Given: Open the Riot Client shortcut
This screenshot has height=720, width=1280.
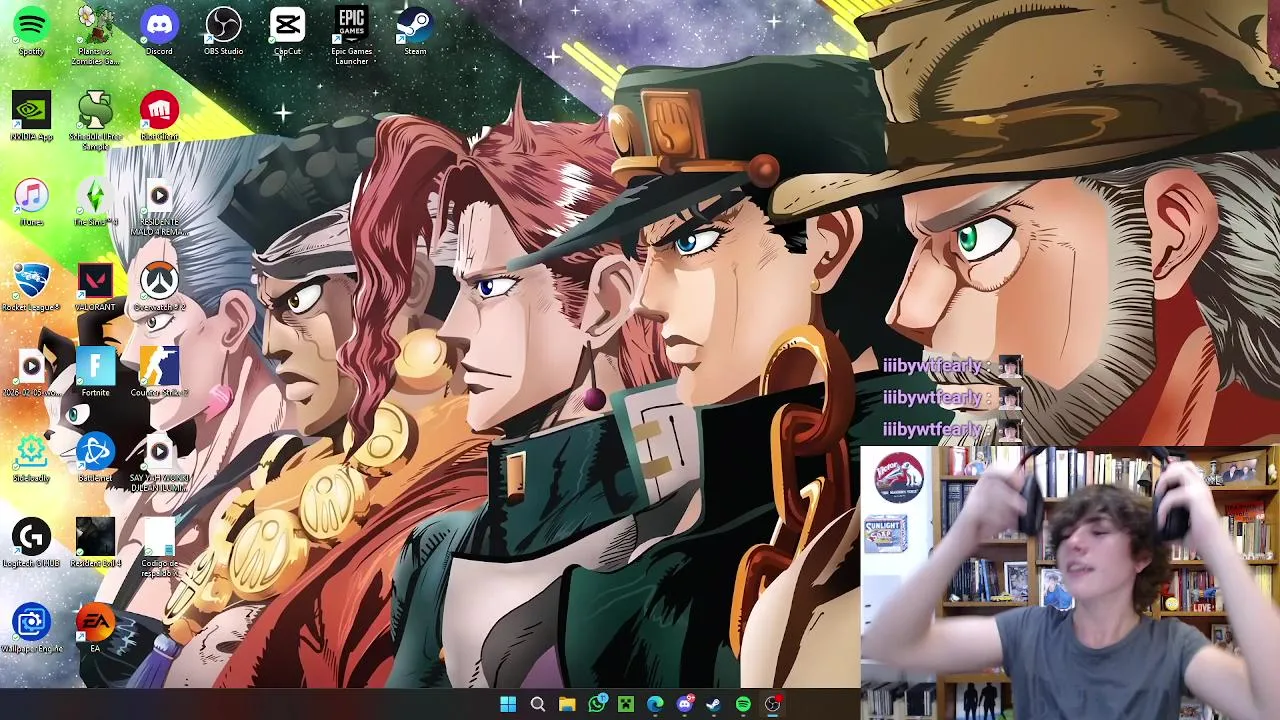Looking at the screenshot, I should point(159,116).
